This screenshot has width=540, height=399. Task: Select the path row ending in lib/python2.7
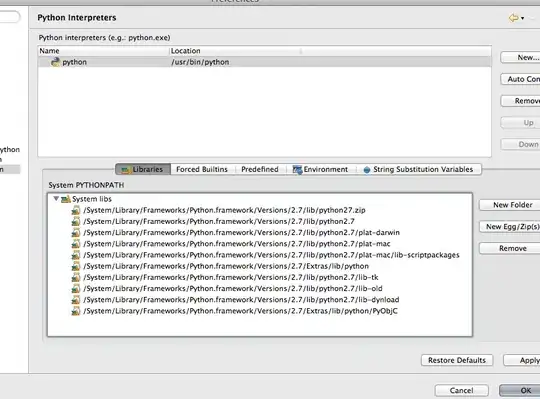click(219, 221)
